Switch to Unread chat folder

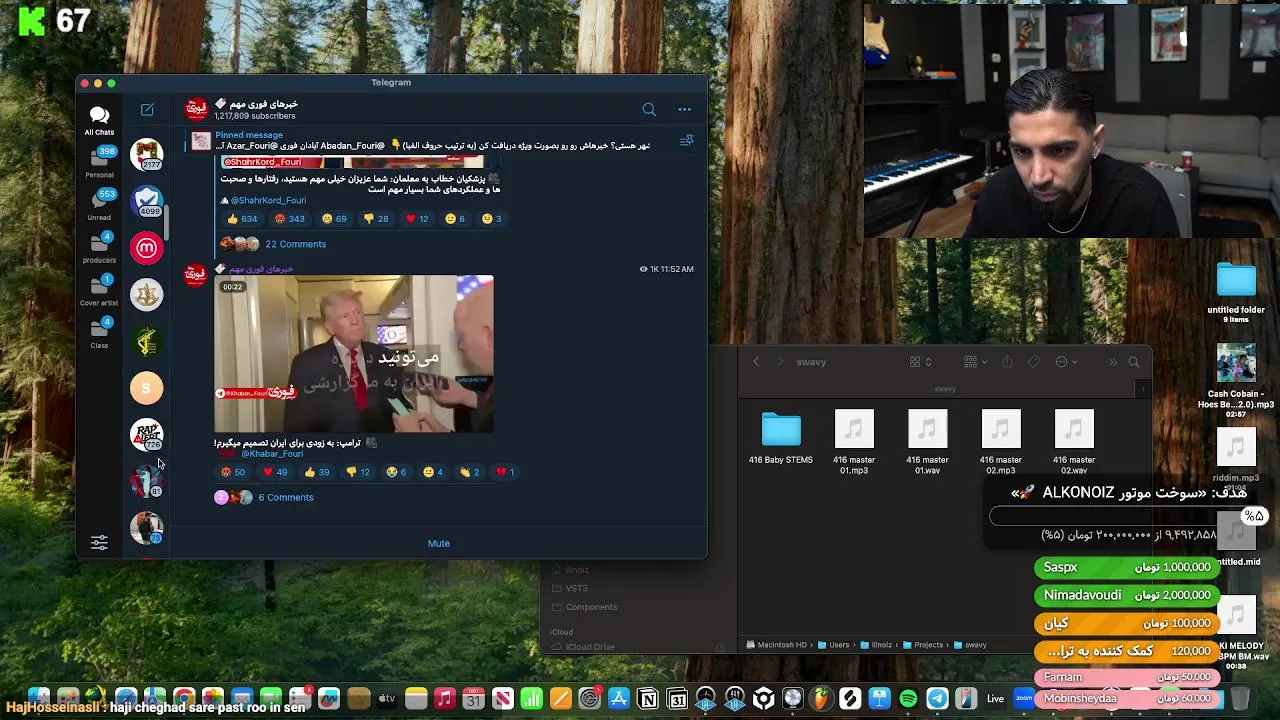[x=99, y=205]
